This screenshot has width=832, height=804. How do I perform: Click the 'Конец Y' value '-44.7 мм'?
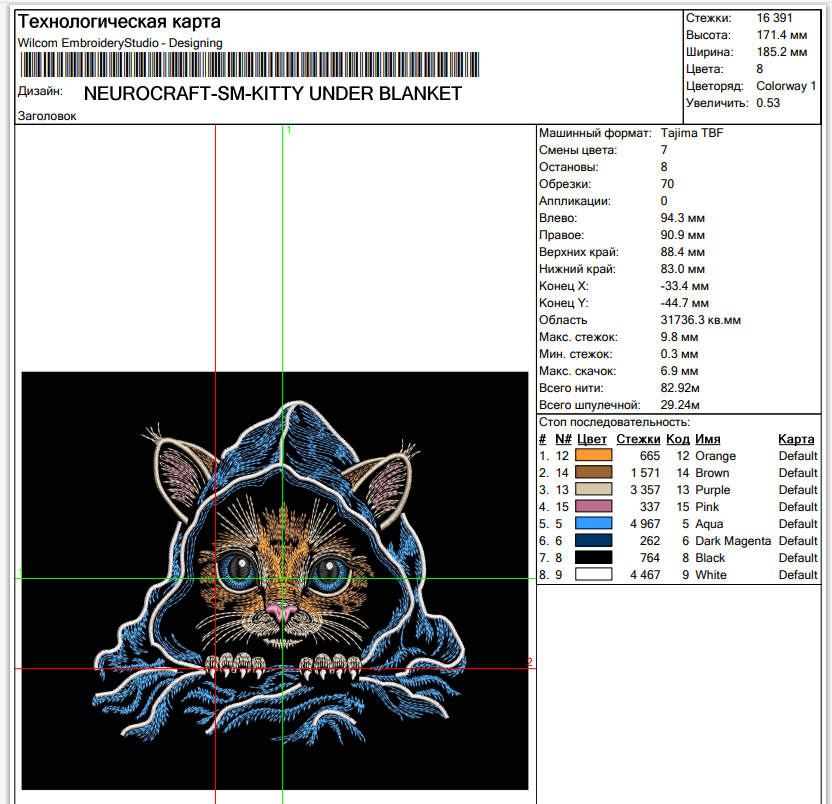tap(684, 303)
